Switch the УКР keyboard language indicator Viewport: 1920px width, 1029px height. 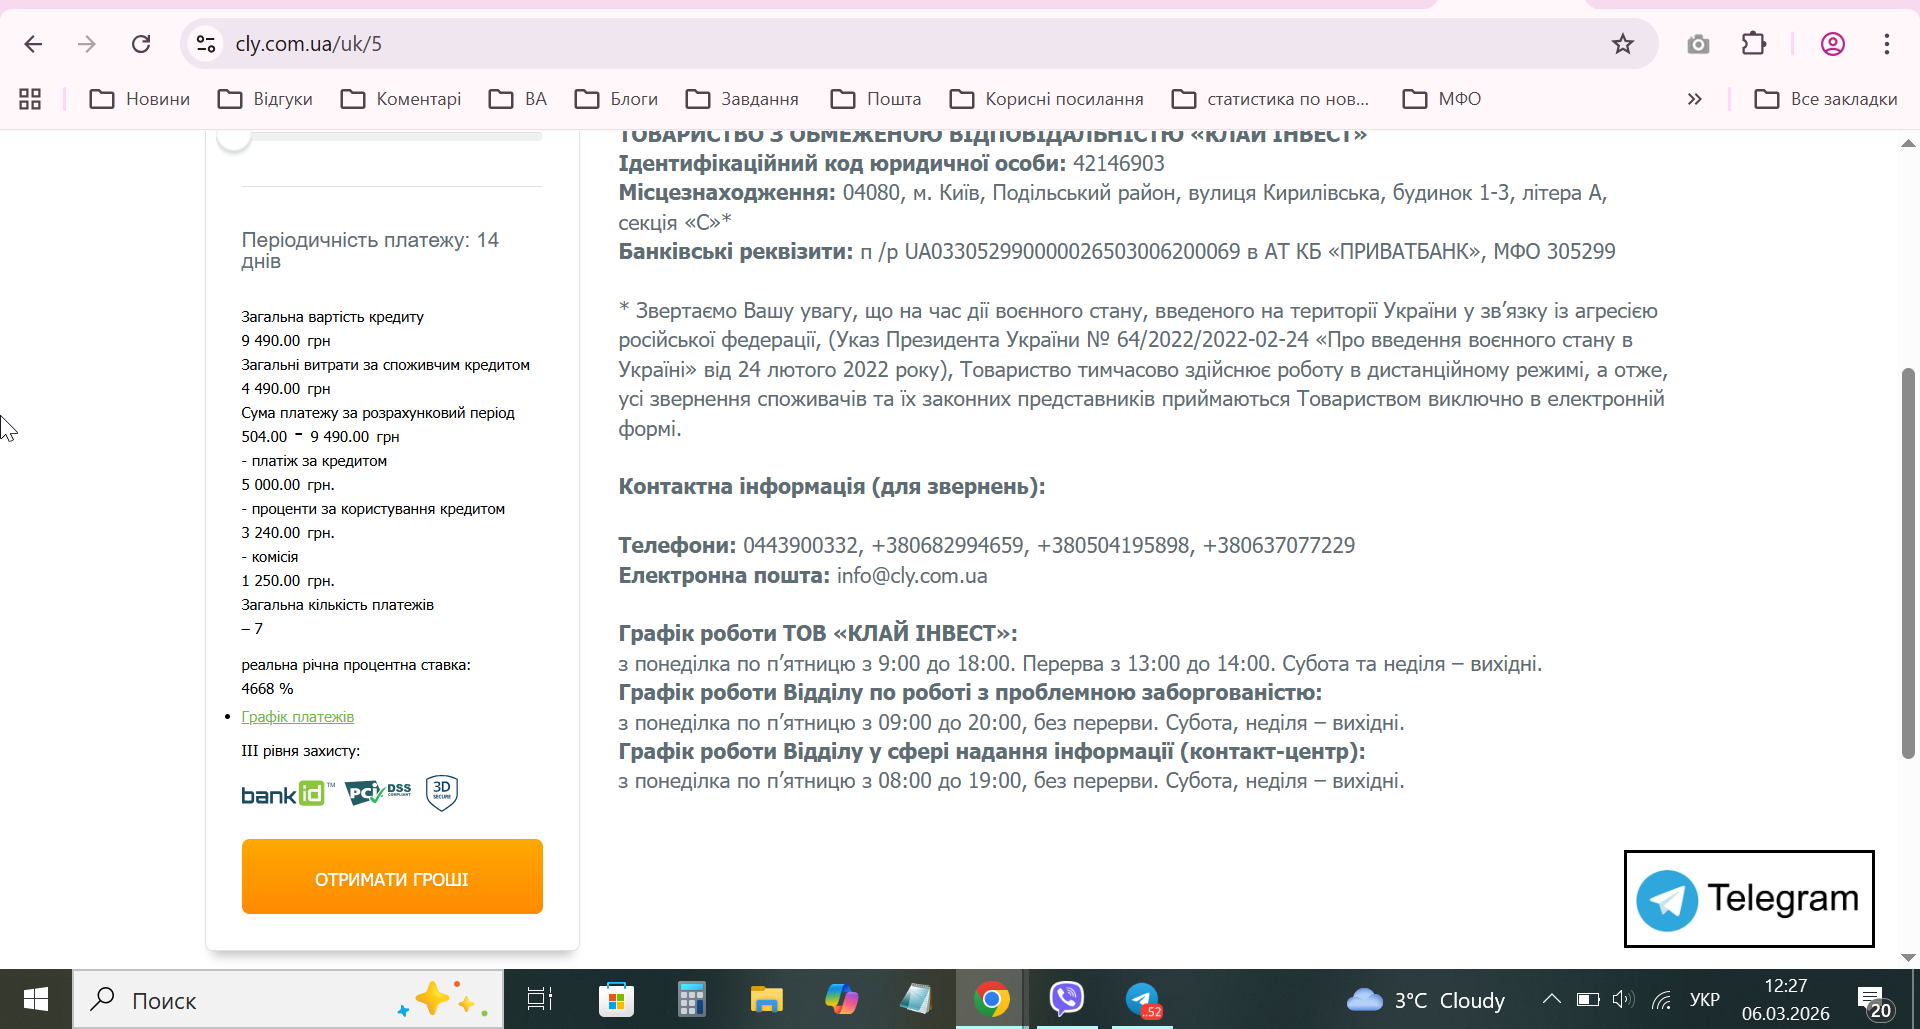coord(1705,1000)
